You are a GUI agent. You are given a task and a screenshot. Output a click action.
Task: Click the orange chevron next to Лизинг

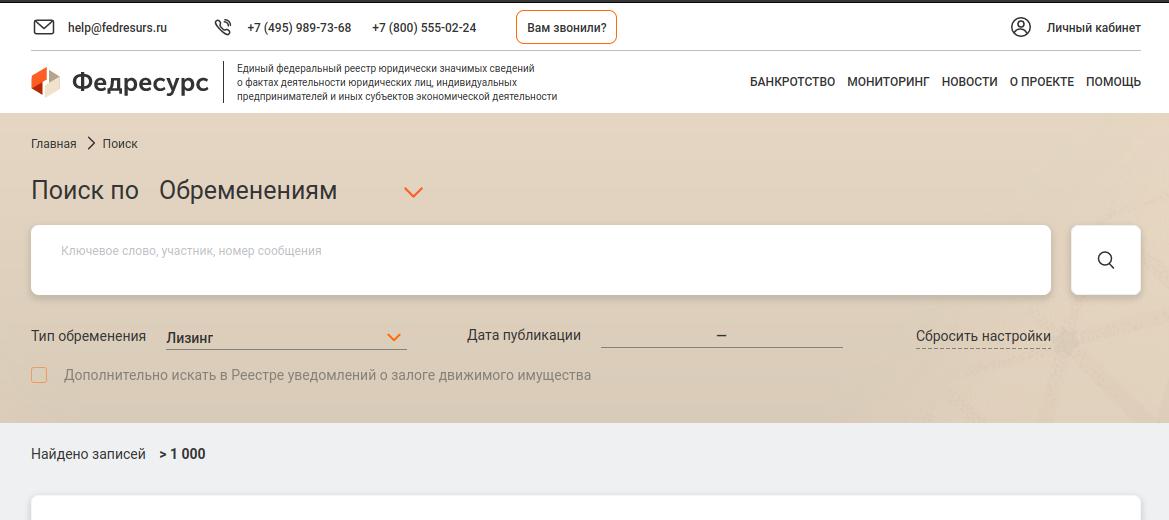point(394,338)
